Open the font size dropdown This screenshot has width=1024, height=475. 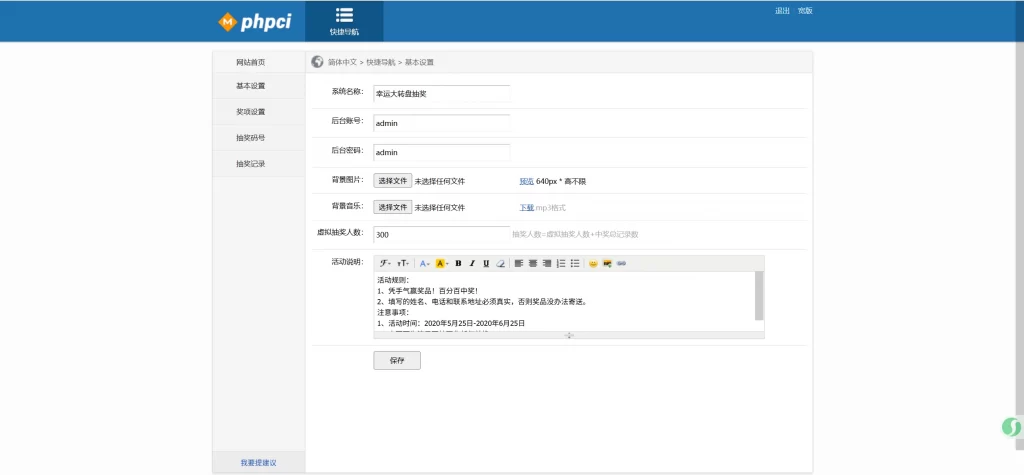(x=403, y=263)
